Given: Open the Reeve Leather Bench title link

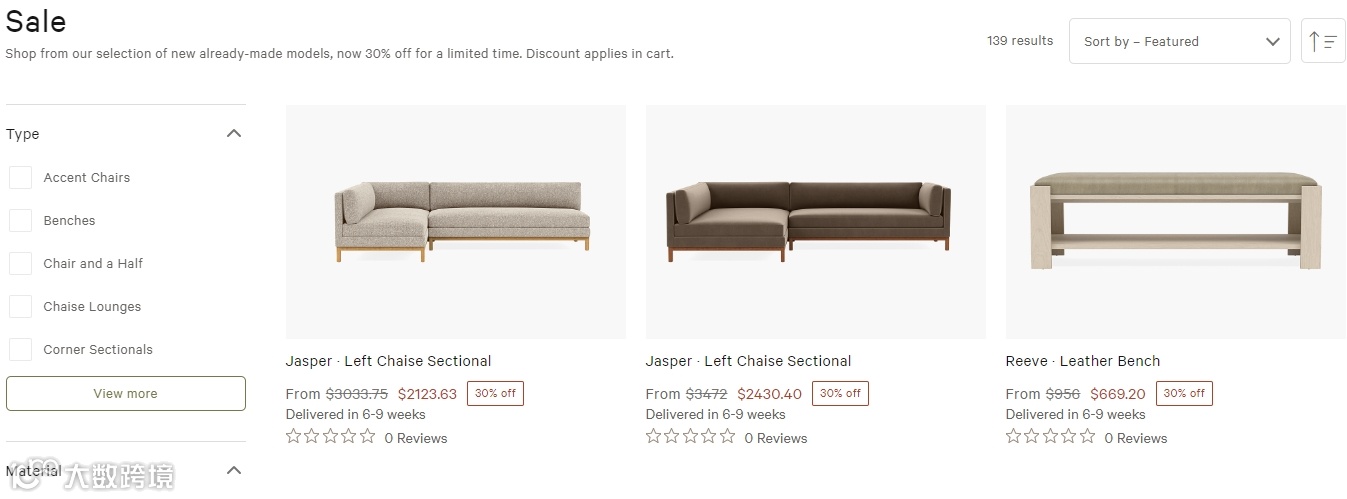Looking at the screenshot, I should click(1082, 361).
